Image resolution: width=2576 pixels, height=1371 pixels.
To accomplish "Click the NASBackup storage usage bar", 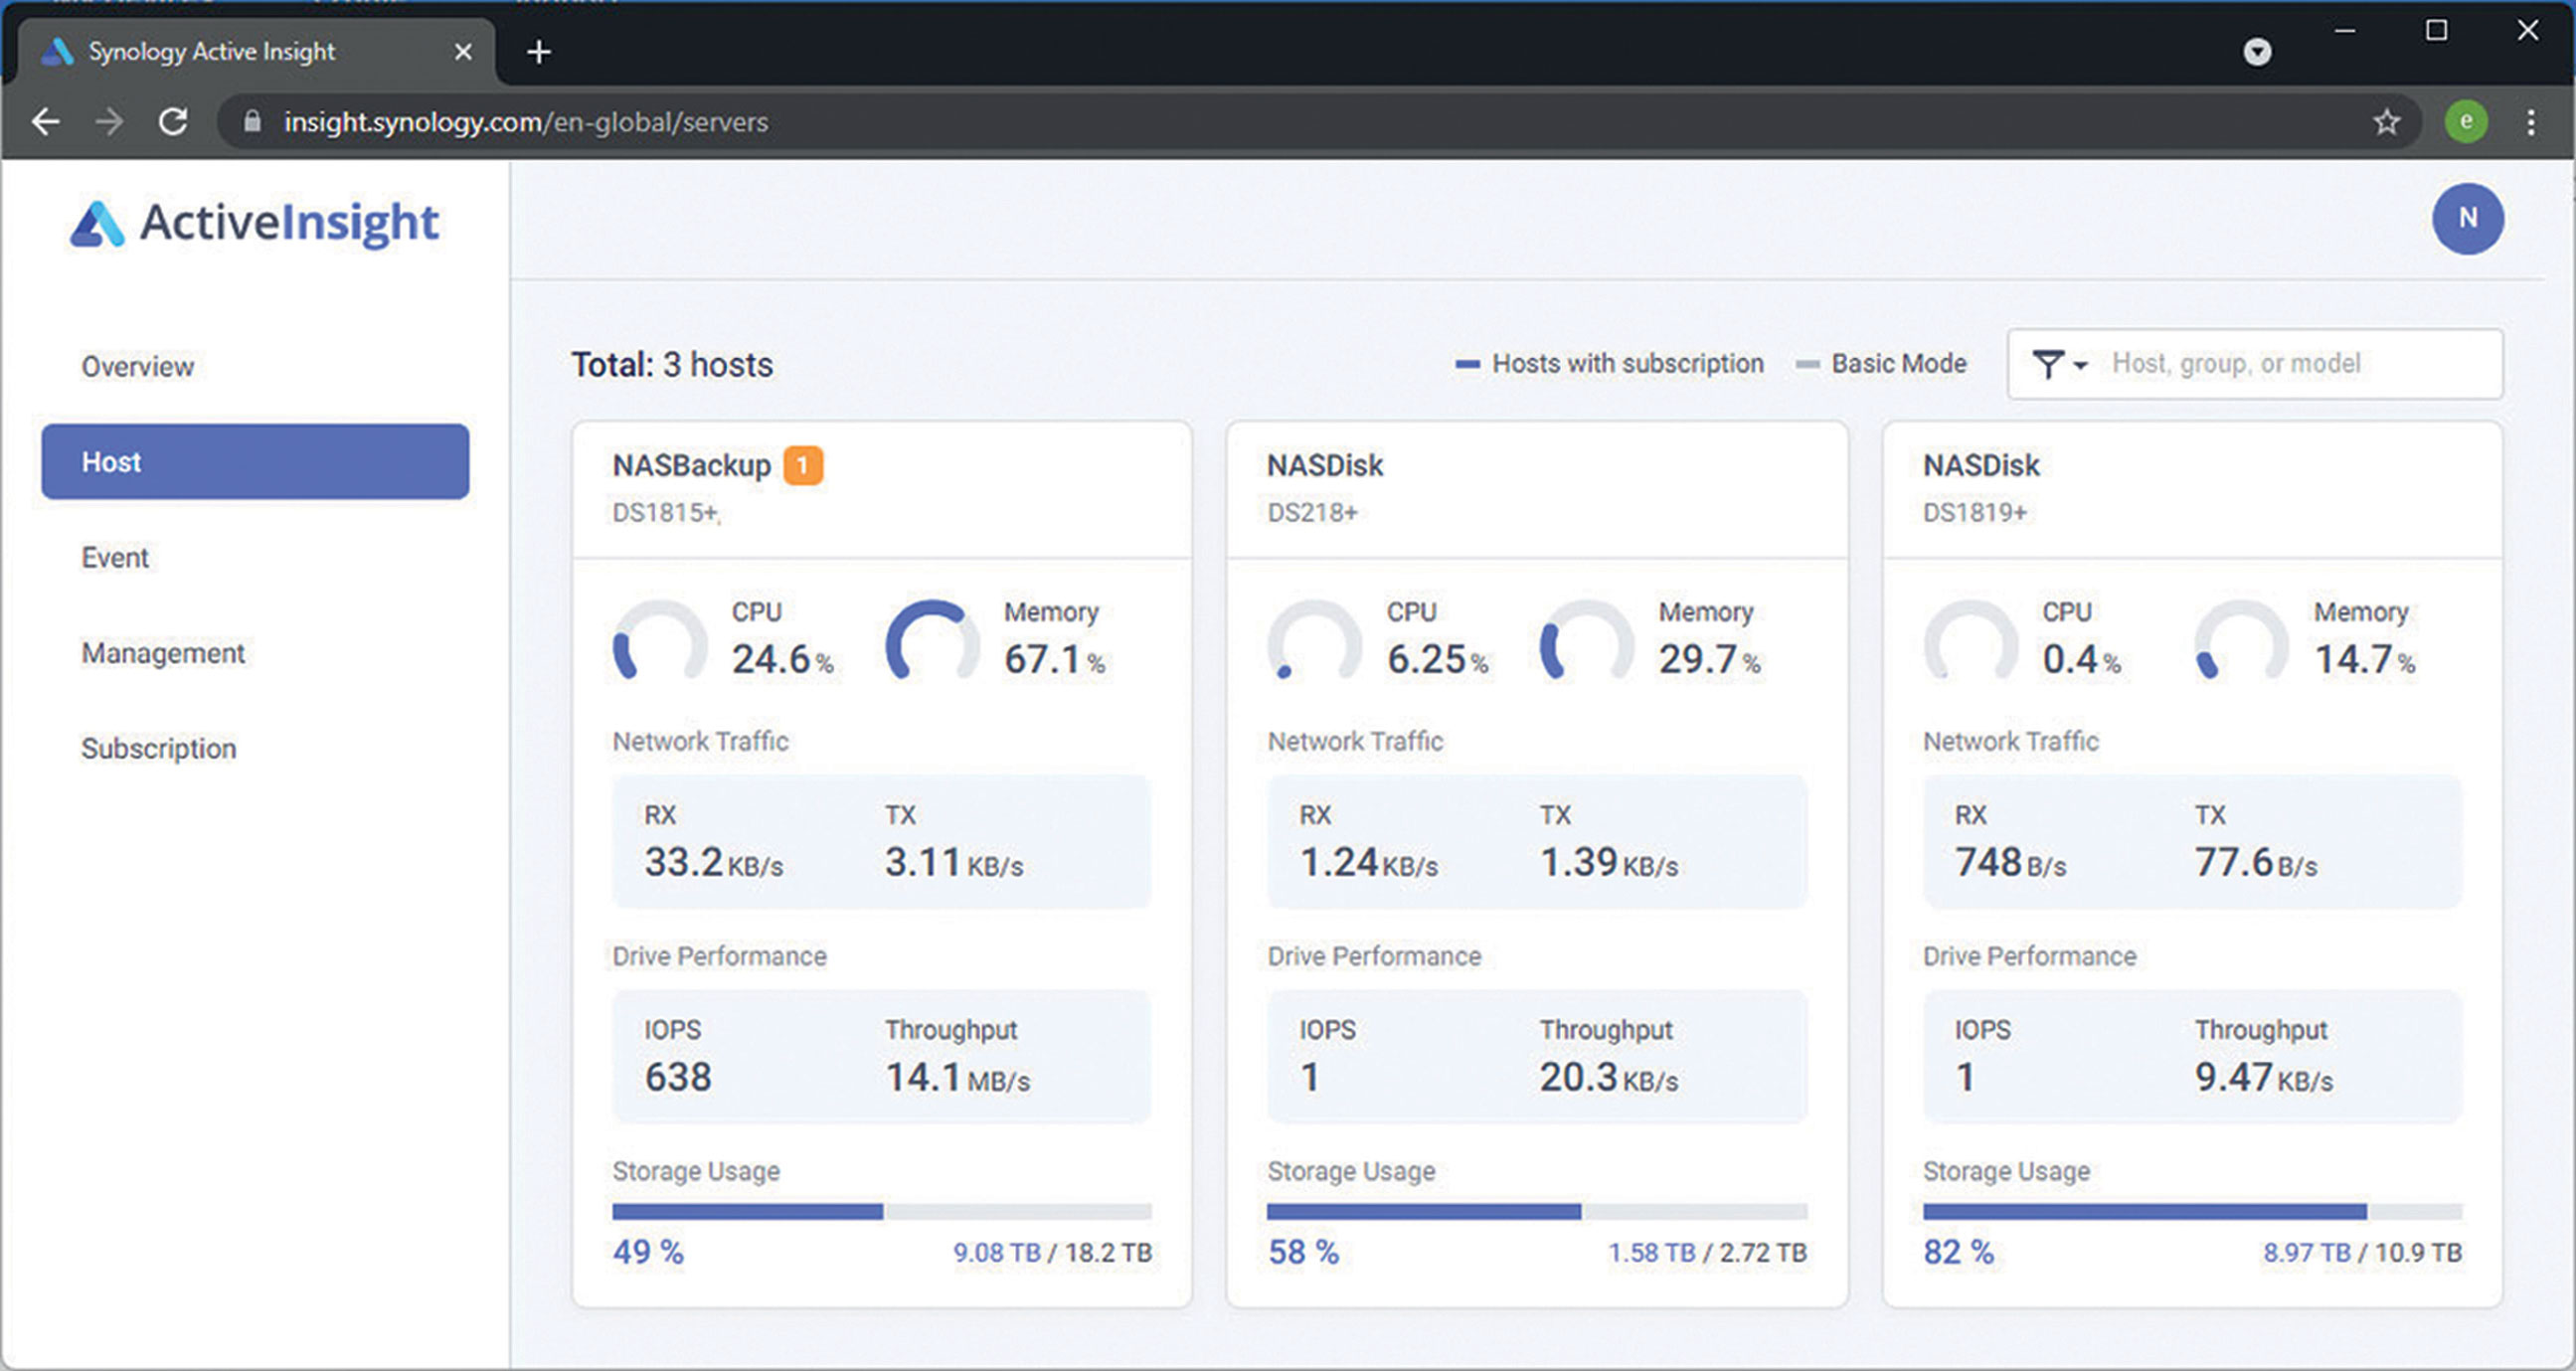I will [882, 1211].
